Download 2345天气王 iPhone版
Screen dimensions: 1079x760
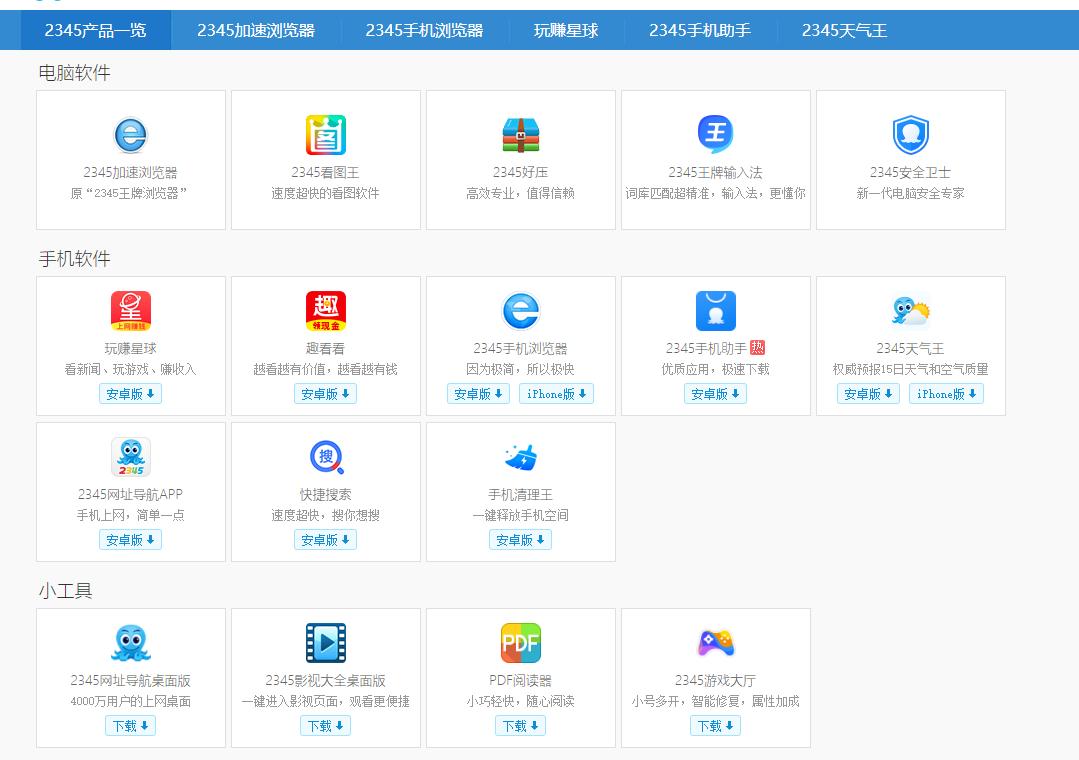(x=947, y=394)
